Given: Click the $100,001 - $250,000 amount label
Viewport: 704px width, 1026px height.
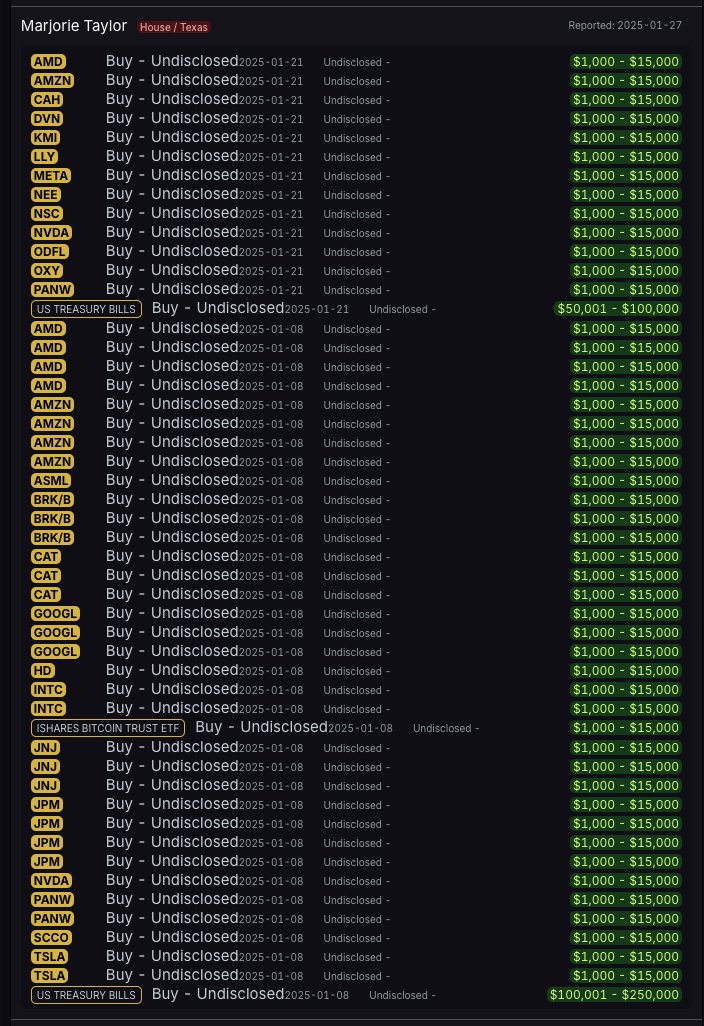Looking at the screenshot, I should pyautogui.click(x=614, y=994).
